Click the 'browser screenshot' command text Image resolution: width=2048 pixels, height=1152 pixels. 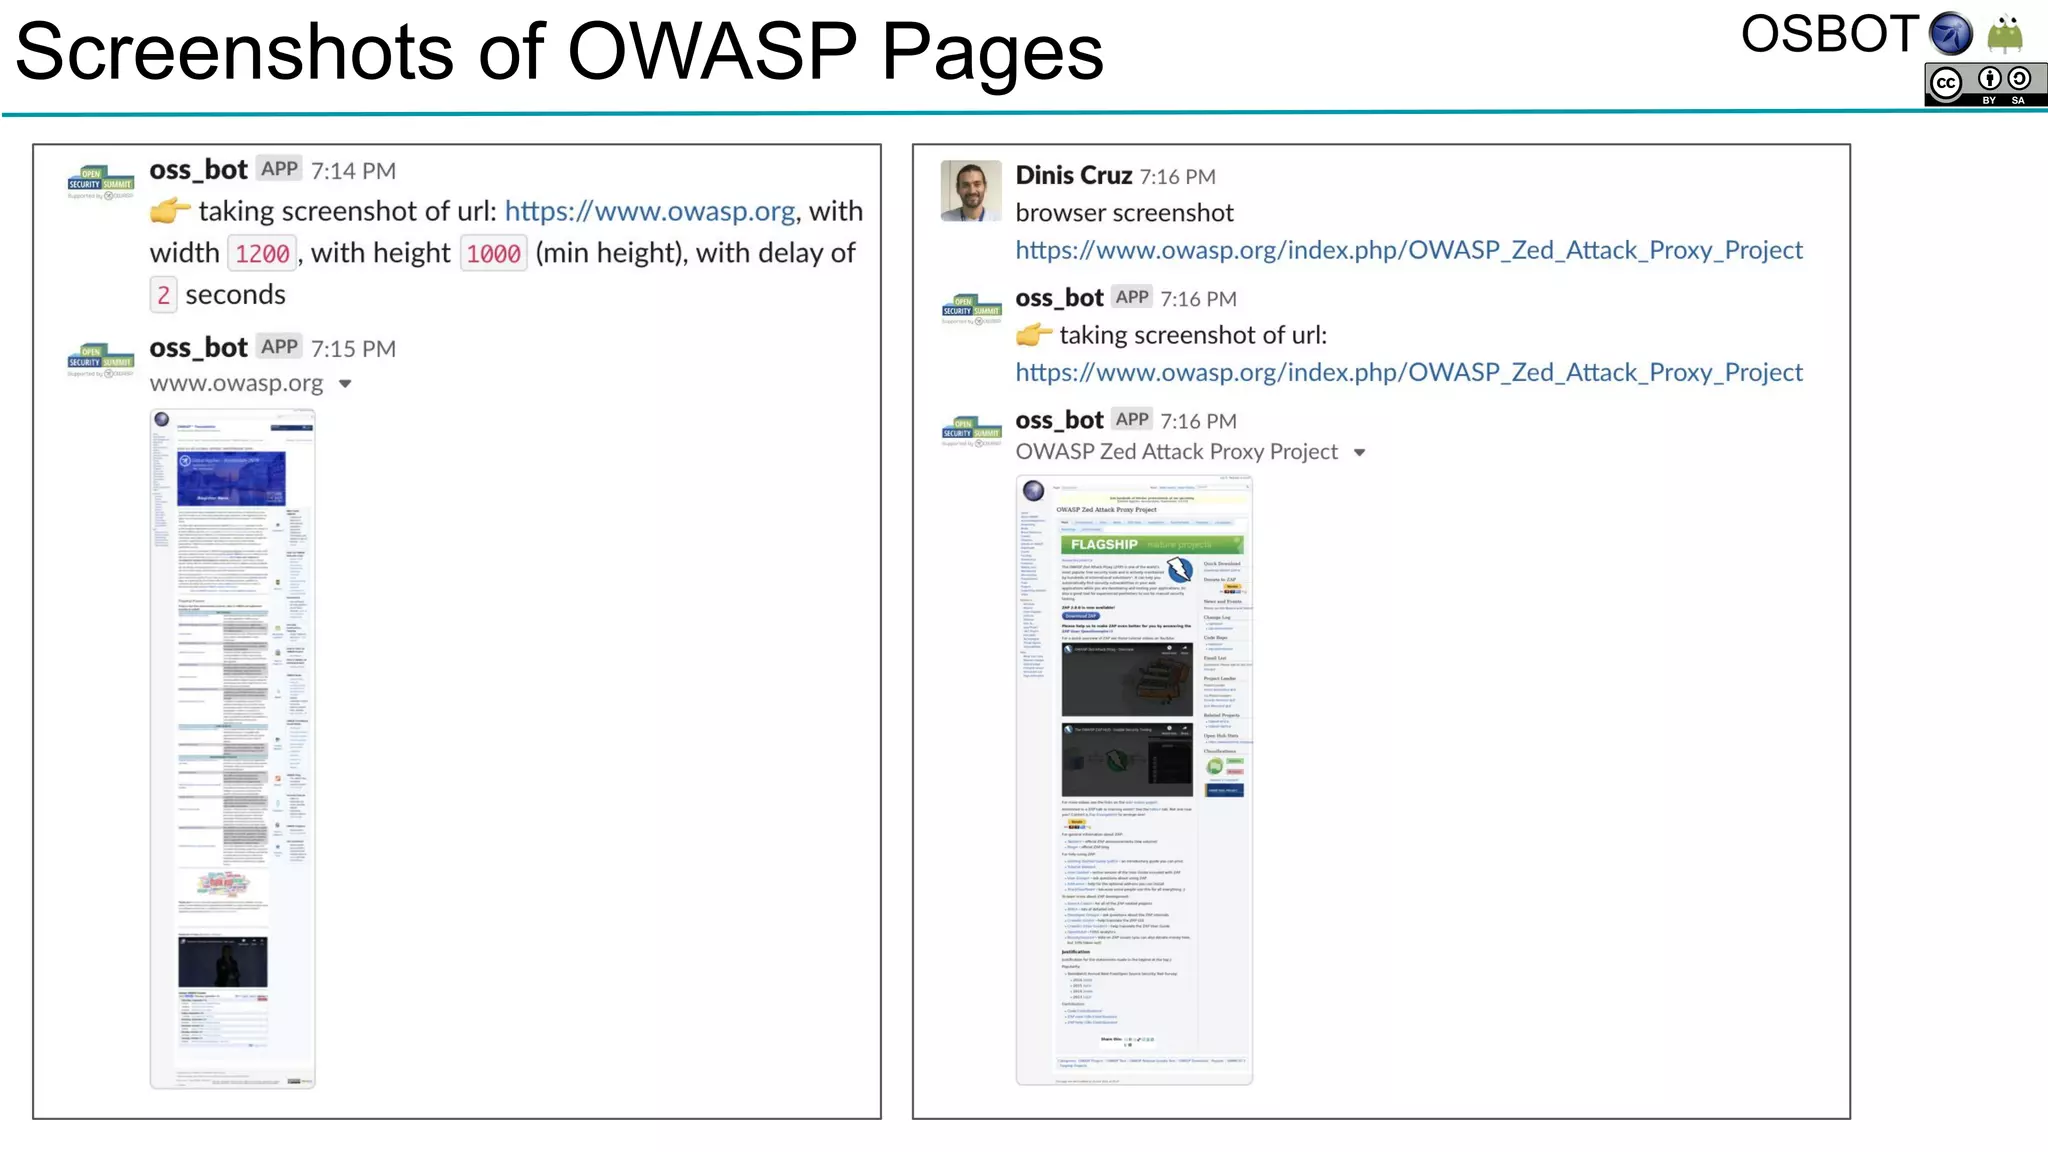click(x=1124, y=213)
